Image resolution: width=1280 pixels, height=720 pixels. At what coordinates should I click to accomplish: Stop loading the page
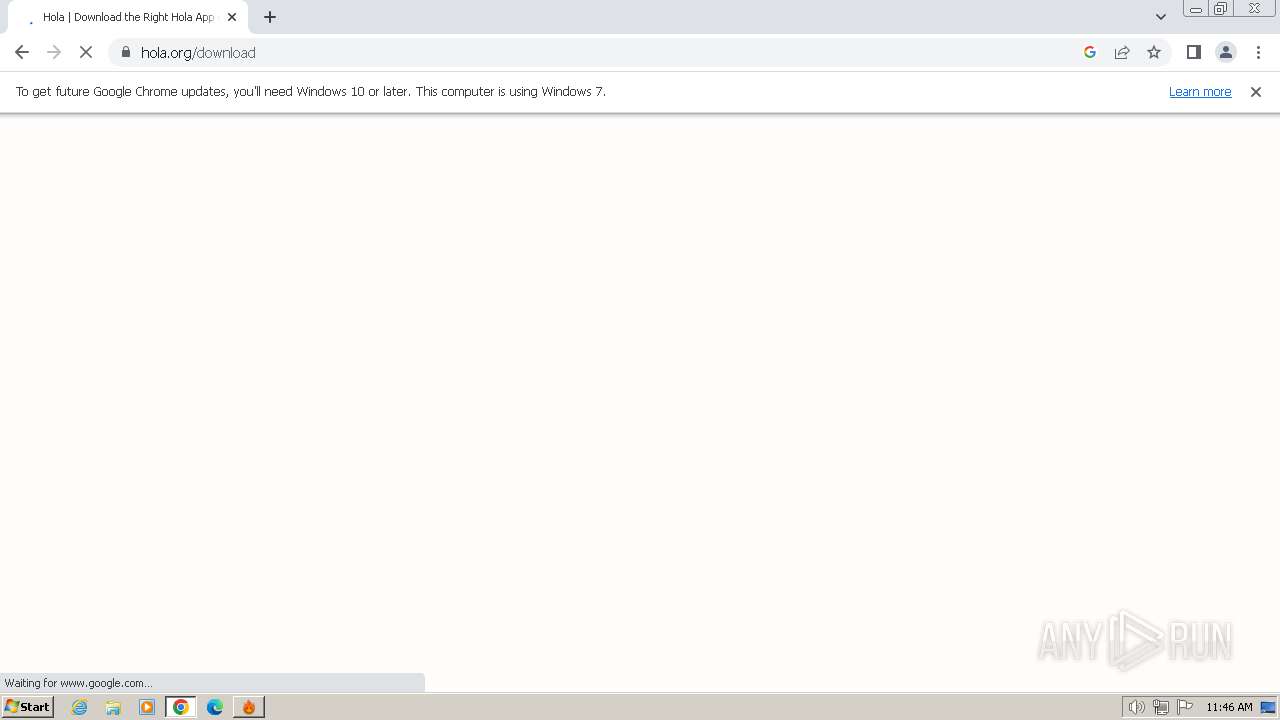[86, 52]
